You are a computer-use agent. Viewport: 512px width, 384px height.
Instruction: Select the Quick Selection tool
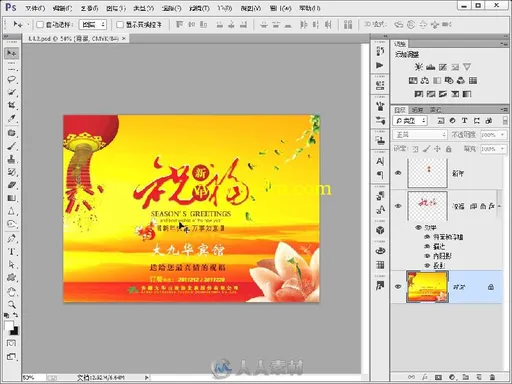point(12,92)
